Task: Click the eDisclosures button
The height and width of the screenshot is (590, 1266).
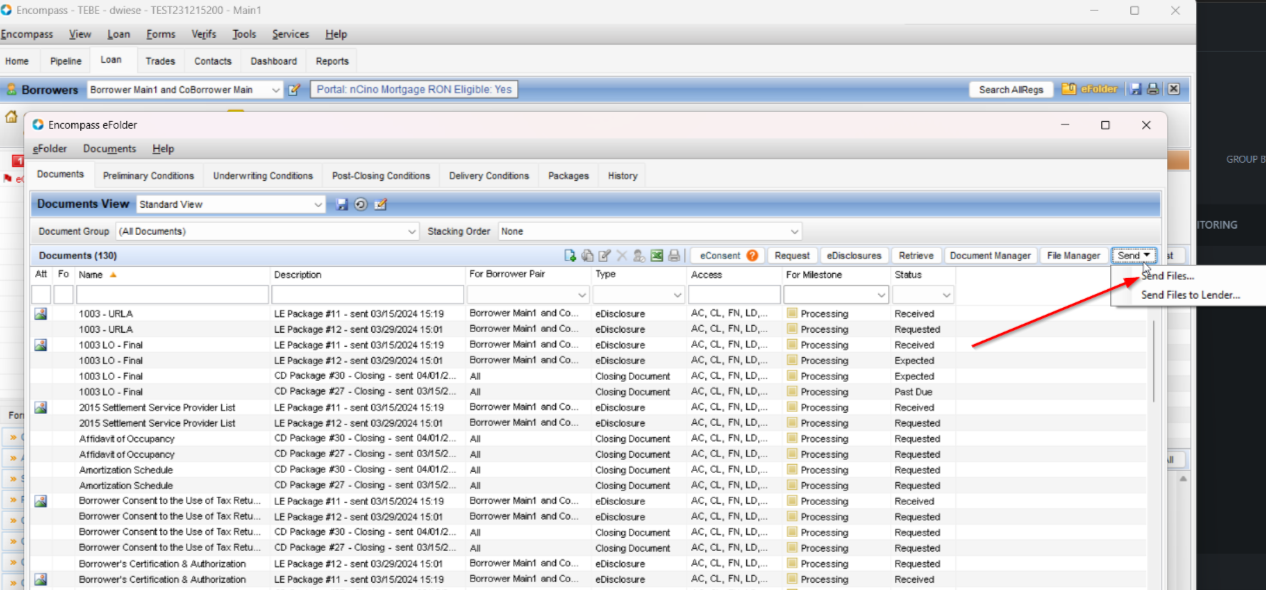Action: click(x=853, y=256)
